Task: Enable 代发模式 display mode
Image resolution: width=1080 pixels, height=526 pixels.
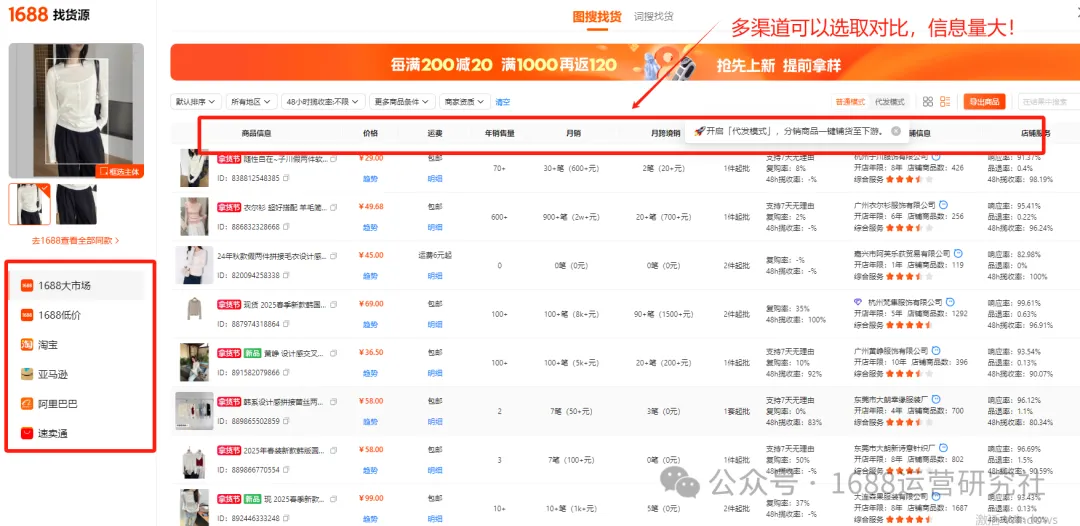Action: click(x=889, y=102)
